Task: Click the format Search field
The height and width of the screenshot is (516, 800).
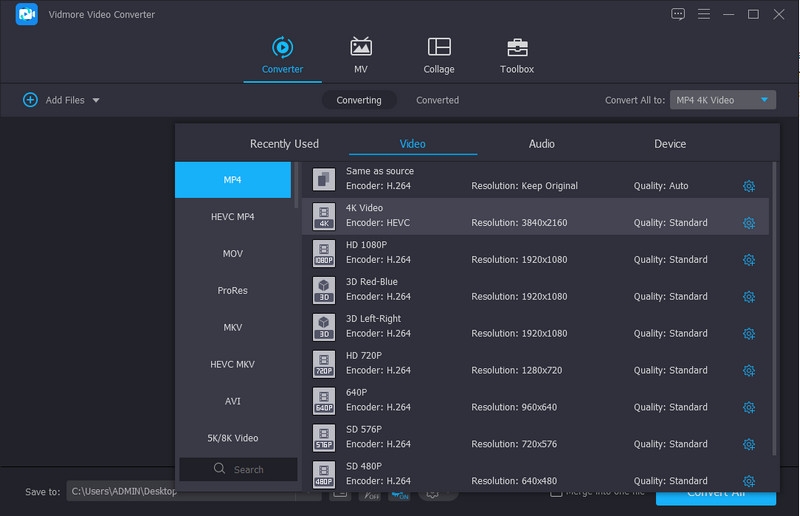Action: [238, 469]
